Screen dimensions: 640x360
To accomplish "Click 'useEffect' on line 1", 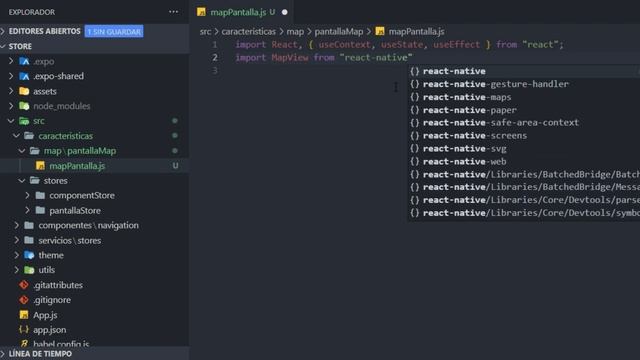I will tap(456, 44).
